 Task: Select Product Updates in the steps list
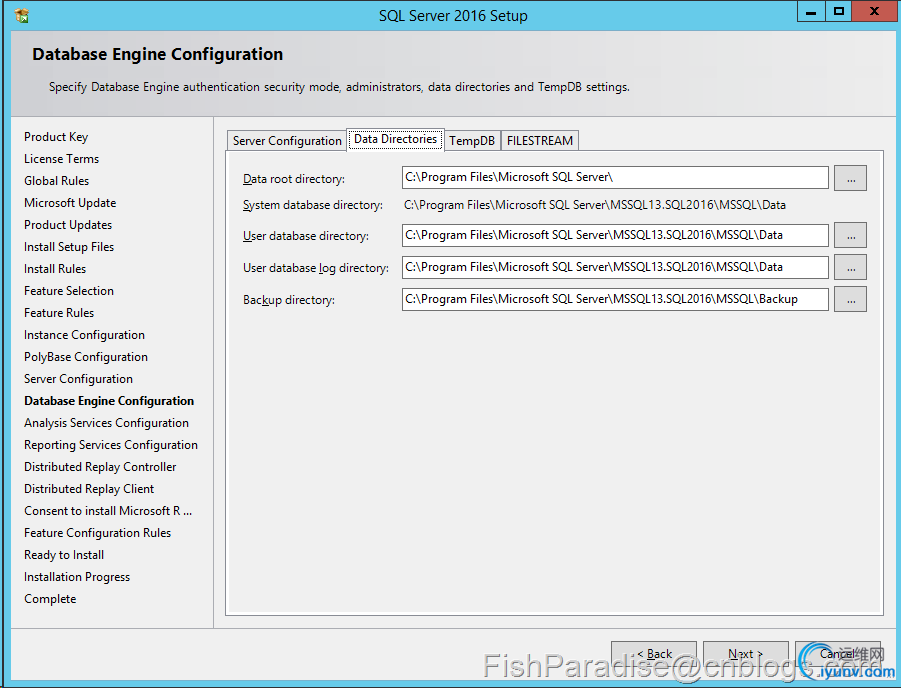tap(68, 225)
